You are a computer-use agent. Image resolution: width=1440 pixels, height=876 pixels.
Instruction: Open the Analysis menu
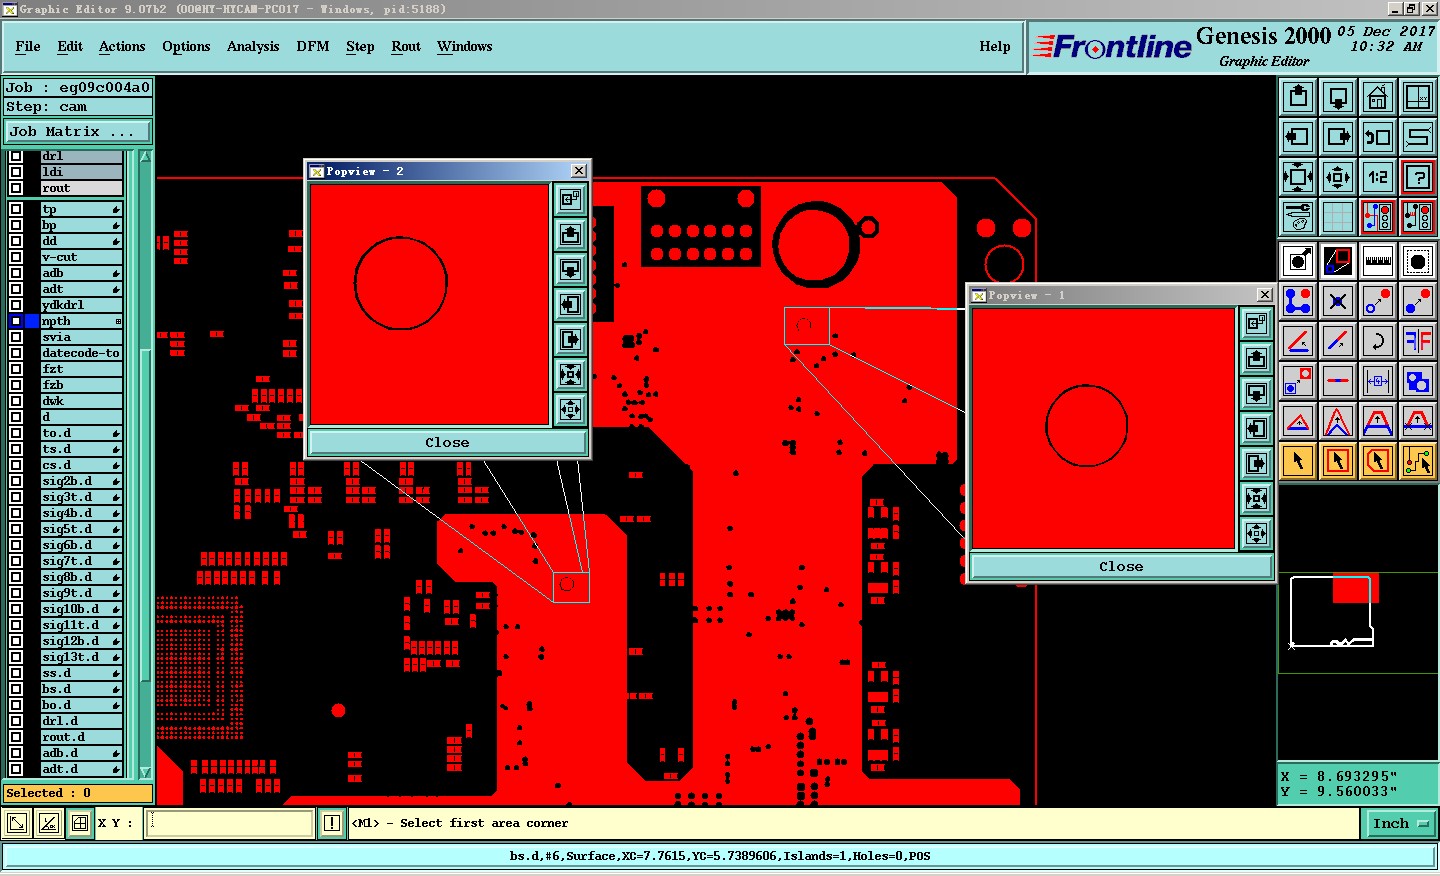[253, 47]
